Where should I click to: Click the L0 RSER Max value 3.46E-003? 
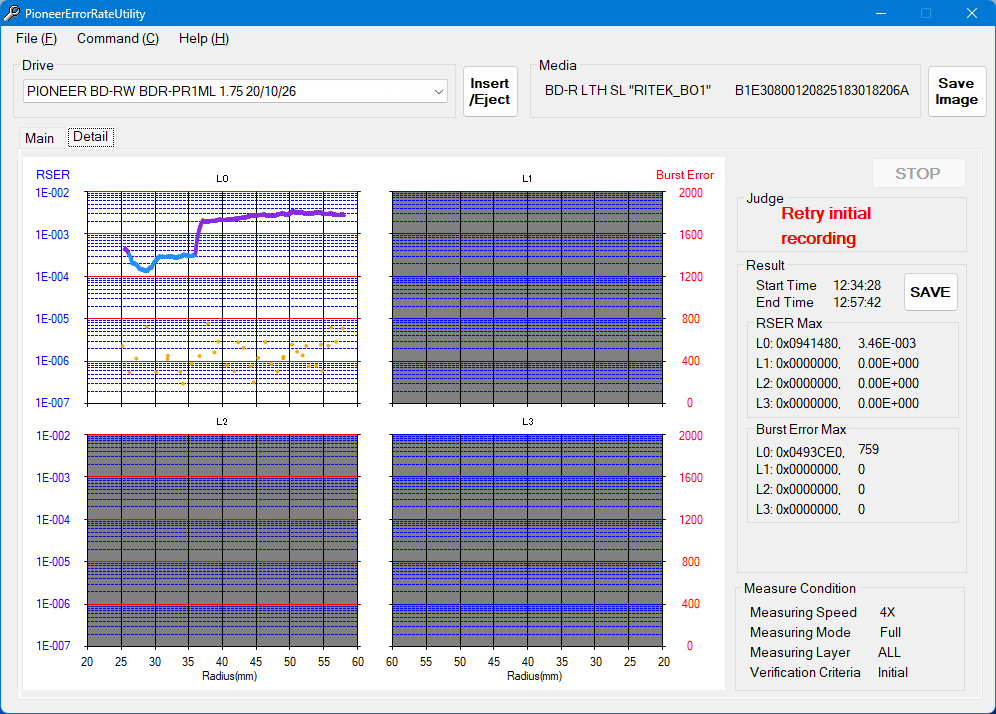click(887, 344)
